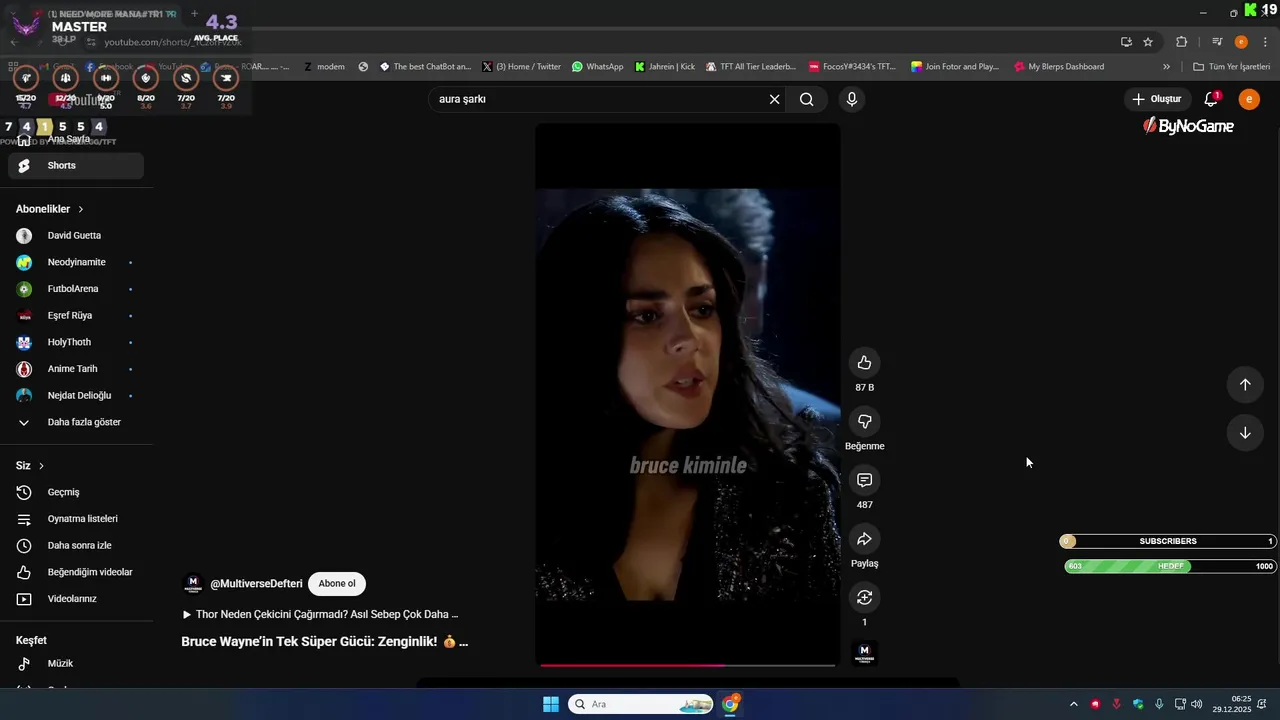
Task: Pause the playing short video
Action: [688, 395]
